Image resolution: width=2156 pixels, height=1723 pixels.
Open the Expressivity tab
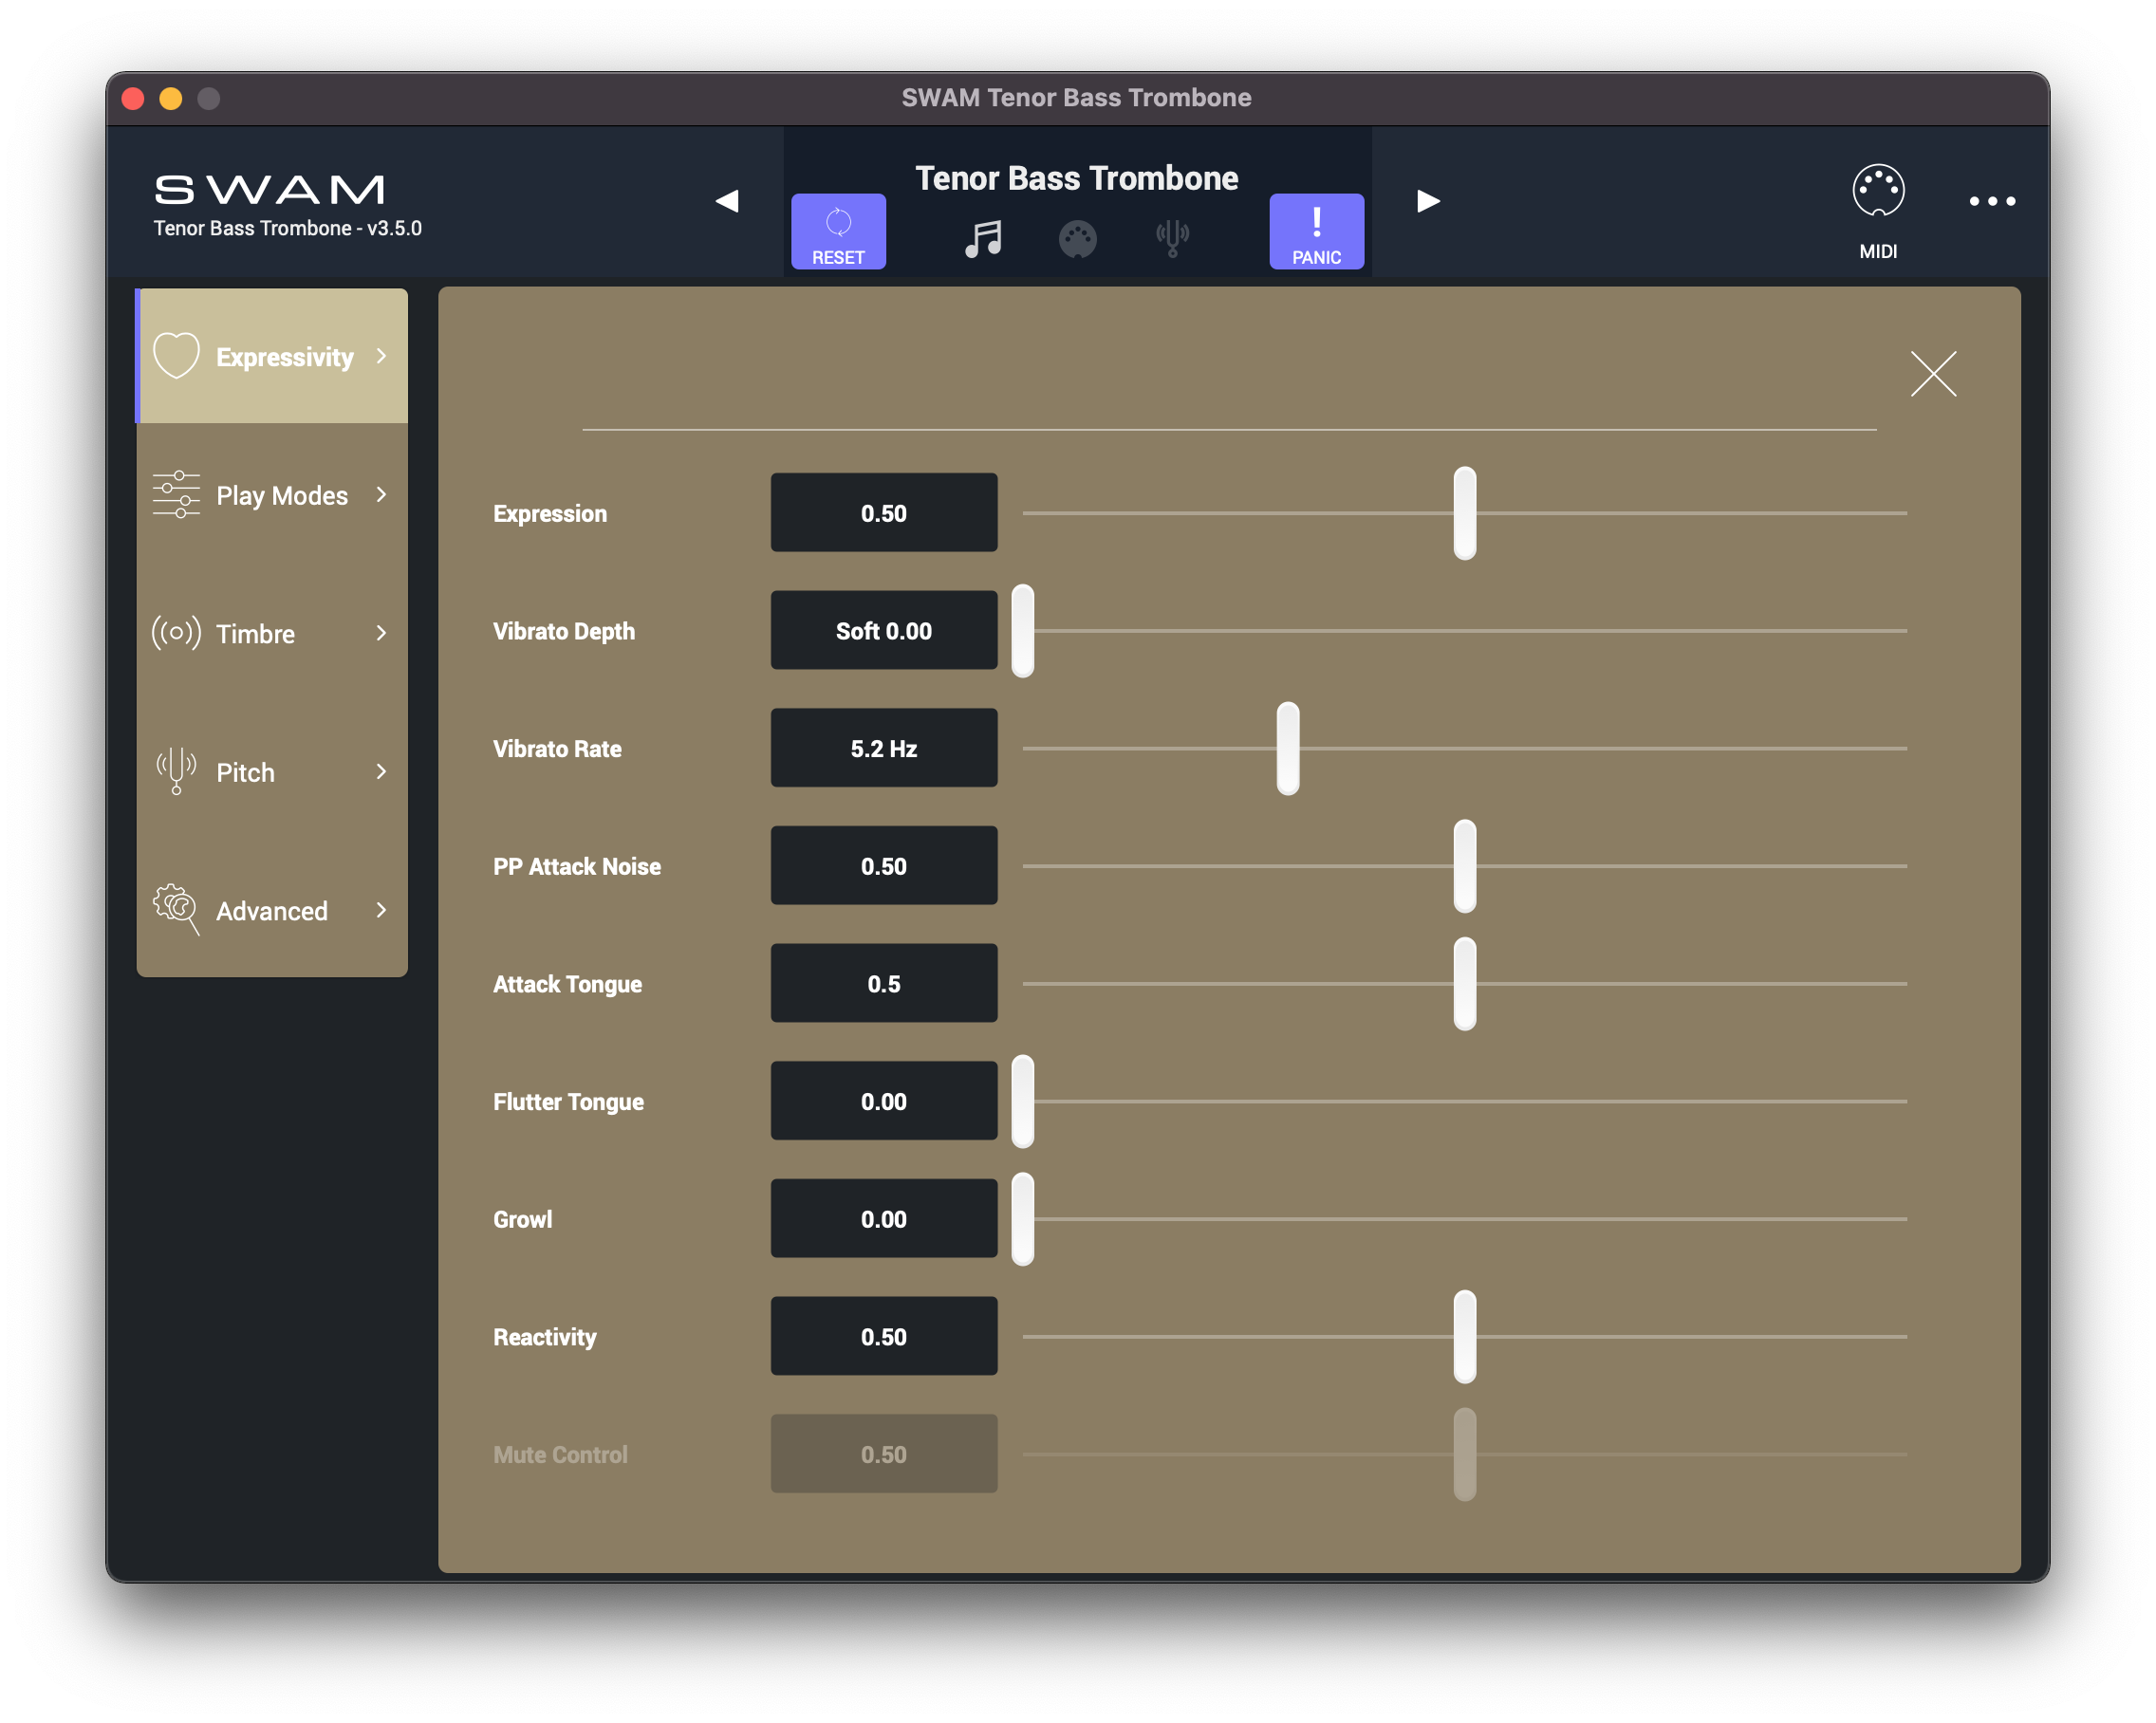pyautogui.click(x=272, y=355)
